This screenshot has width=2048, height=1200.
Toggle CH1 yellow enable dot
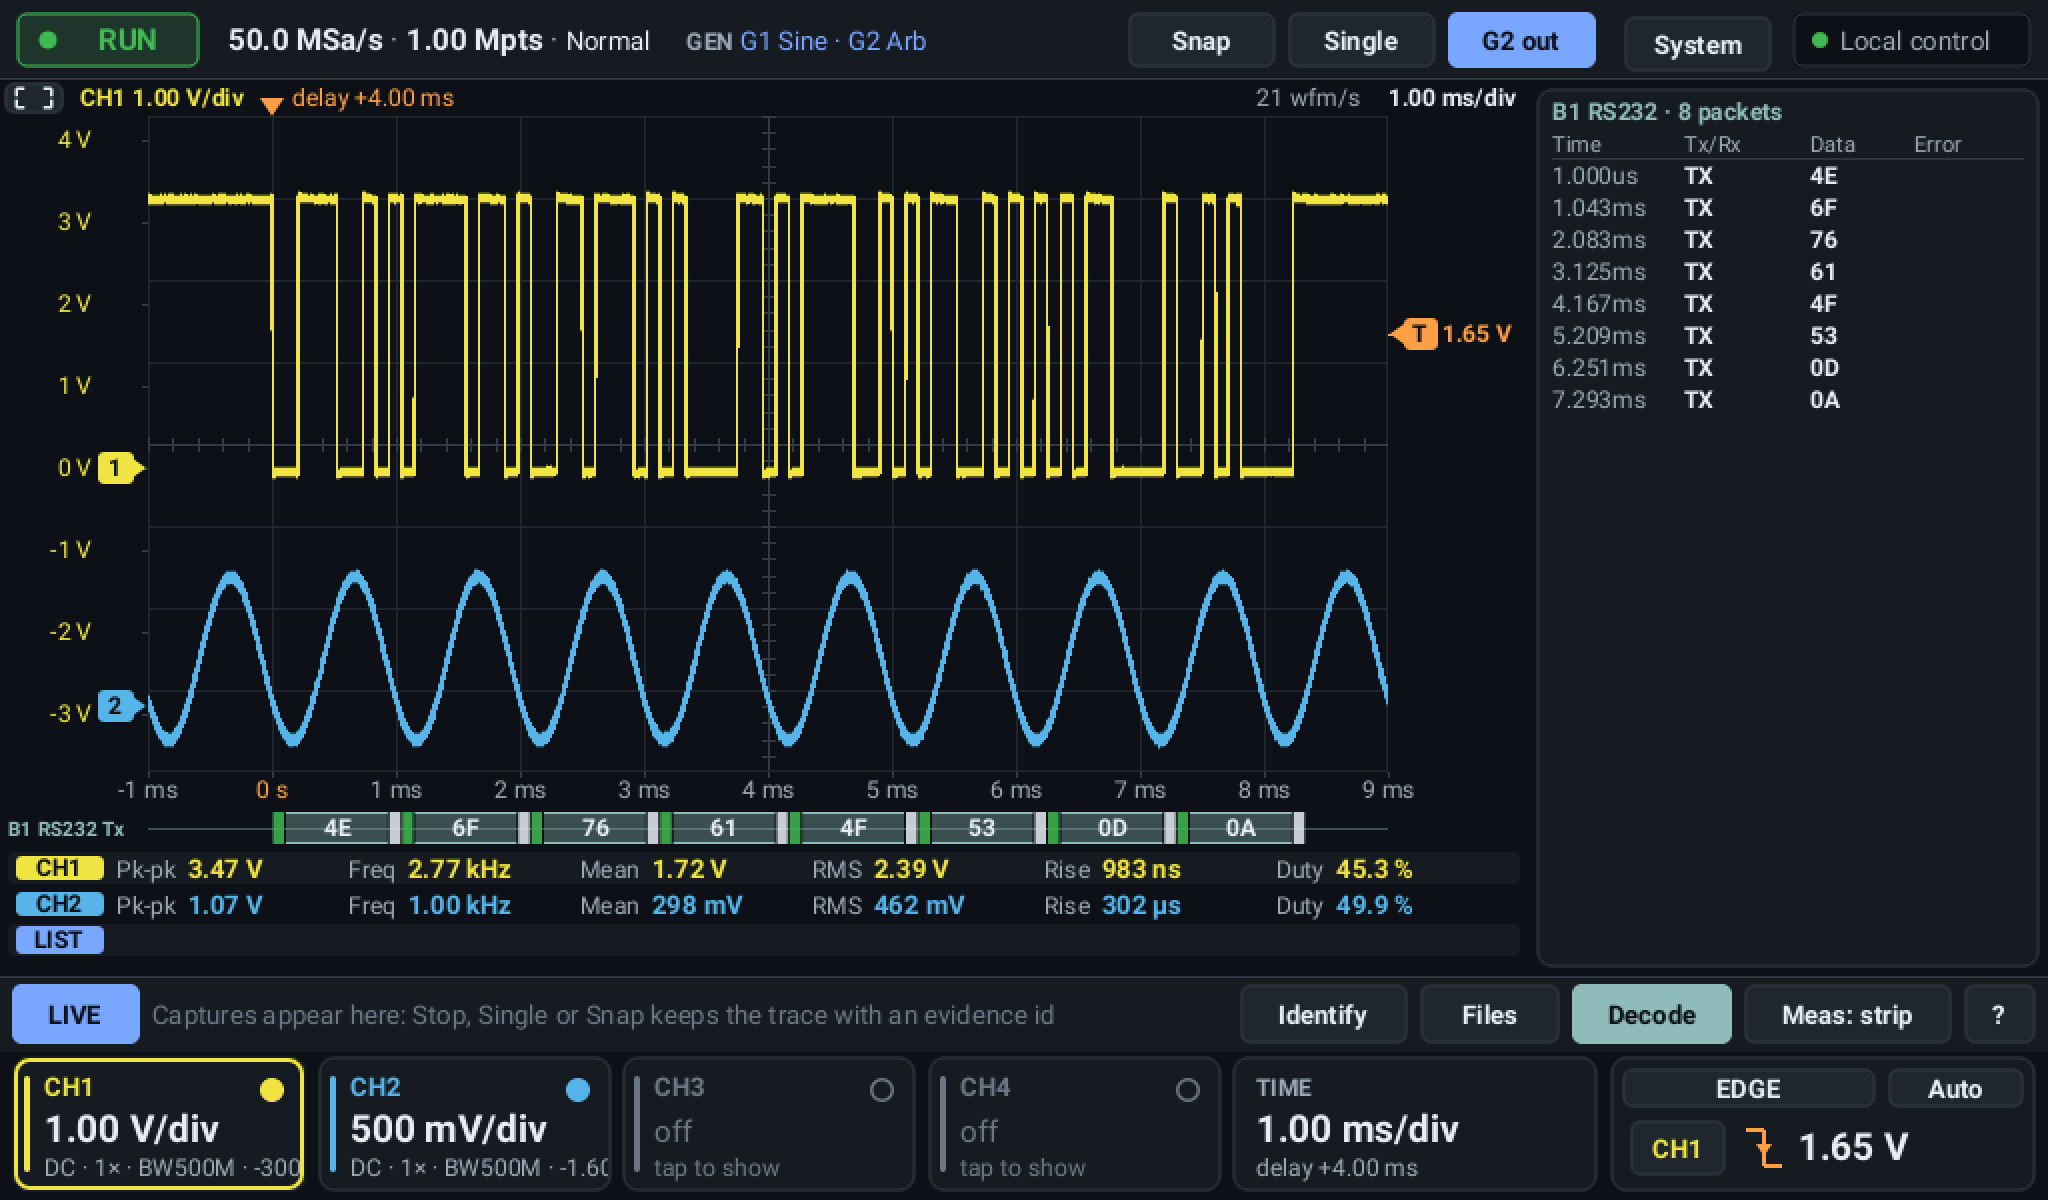coord(271,1090)
